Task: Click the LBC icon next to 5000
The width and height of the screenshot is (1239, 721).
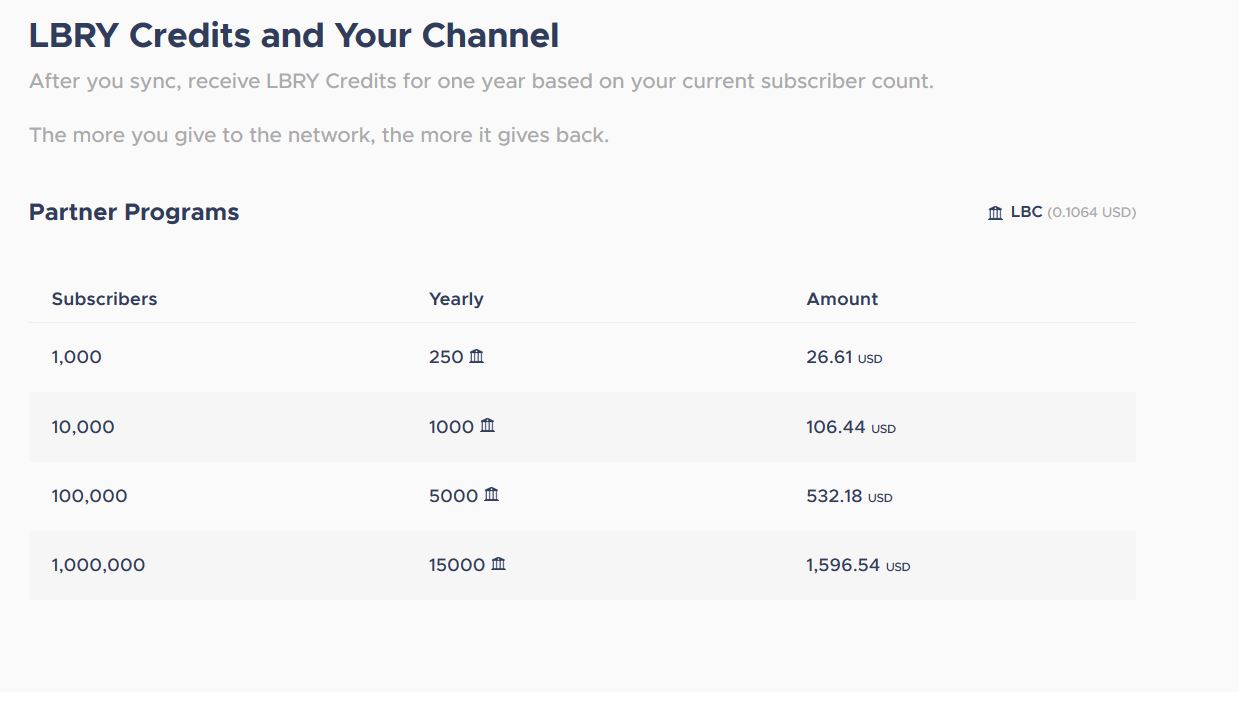Action: pos(491,495)
